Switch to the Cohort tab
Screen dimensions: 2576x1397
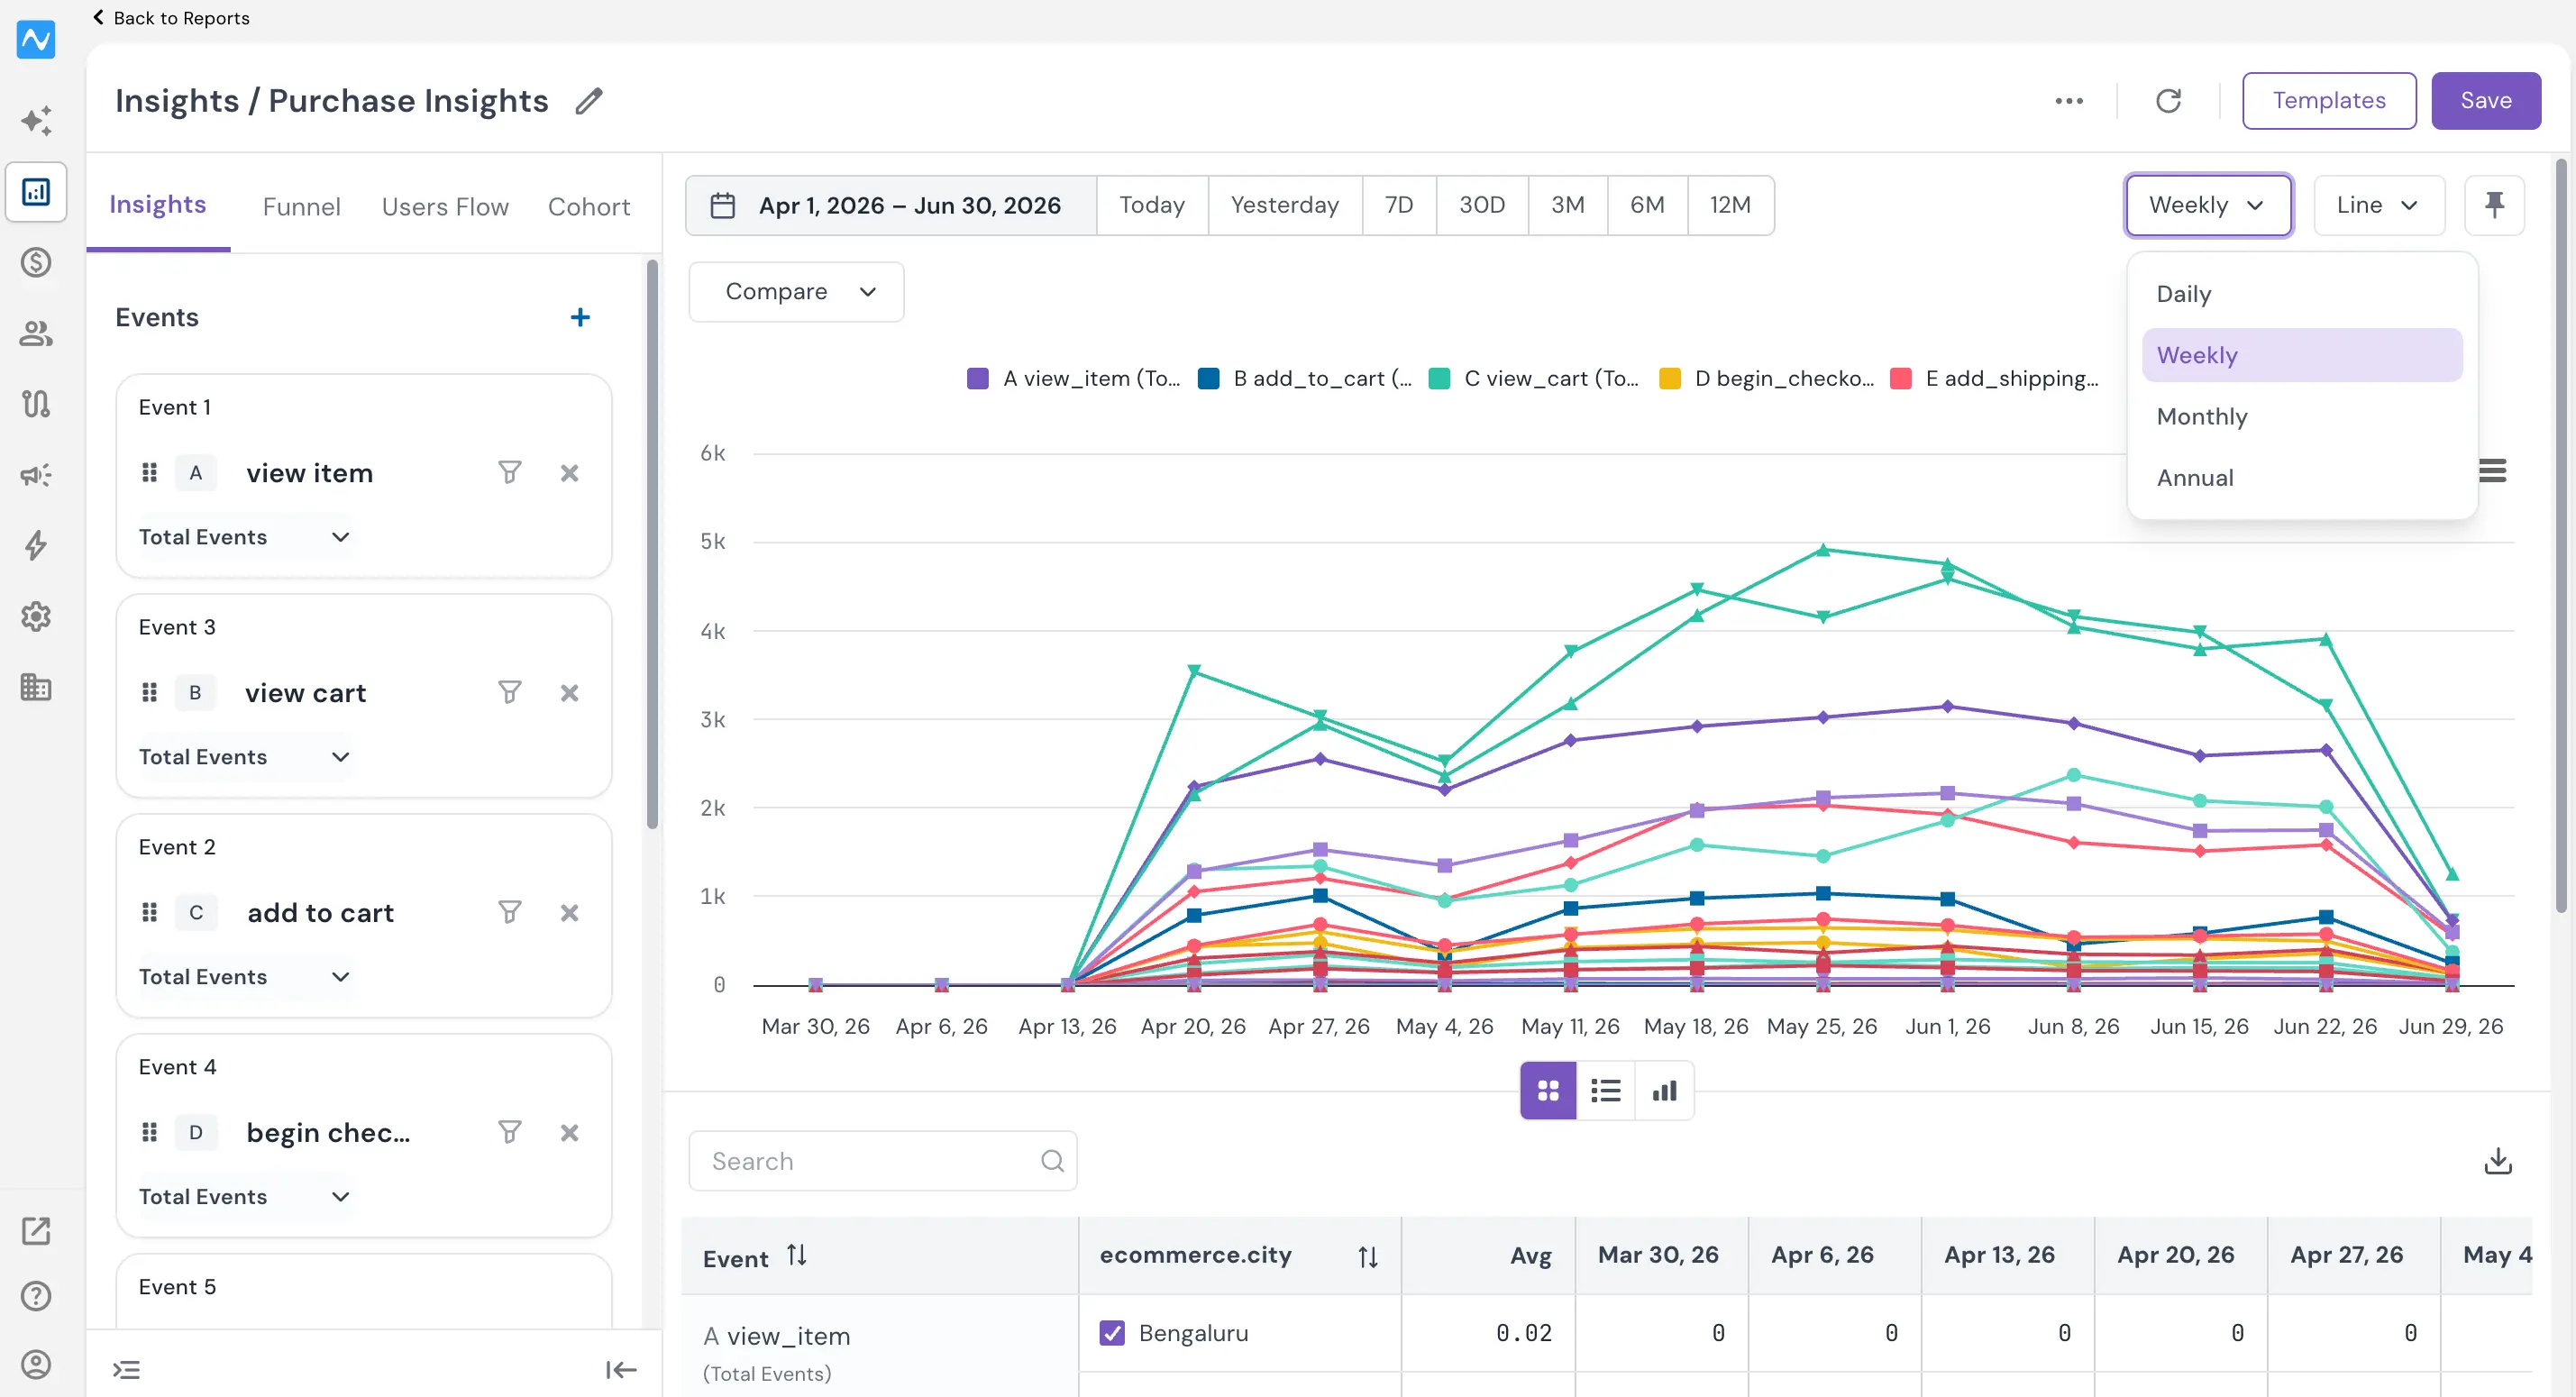click(589, 207)
